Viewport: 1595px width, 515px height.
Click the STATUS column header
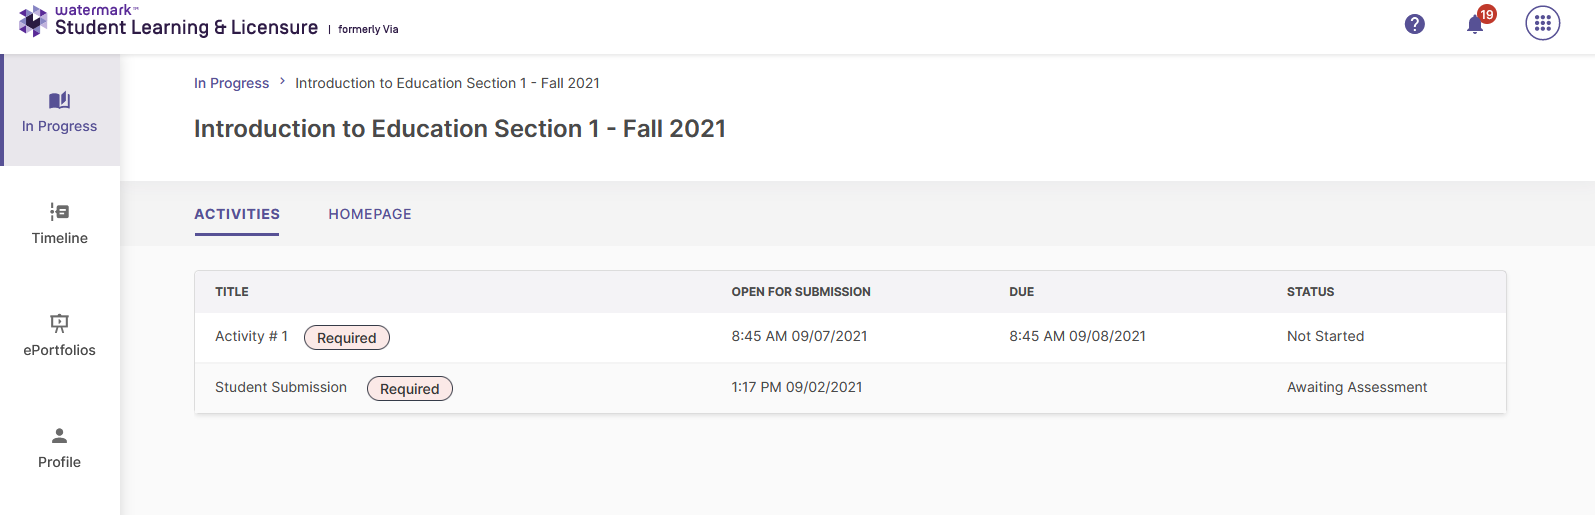(1310, 292)
